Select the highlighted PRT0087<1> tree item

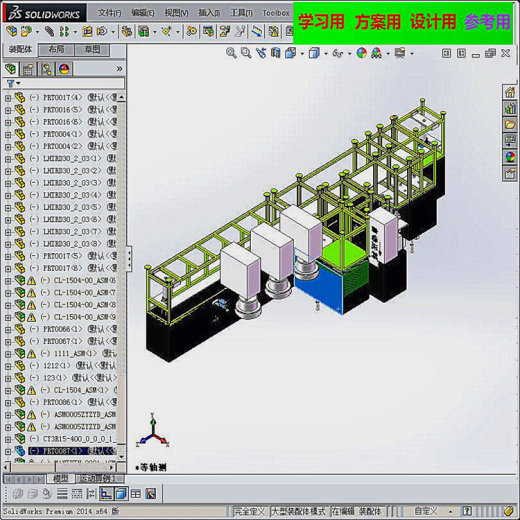[72, 451]
